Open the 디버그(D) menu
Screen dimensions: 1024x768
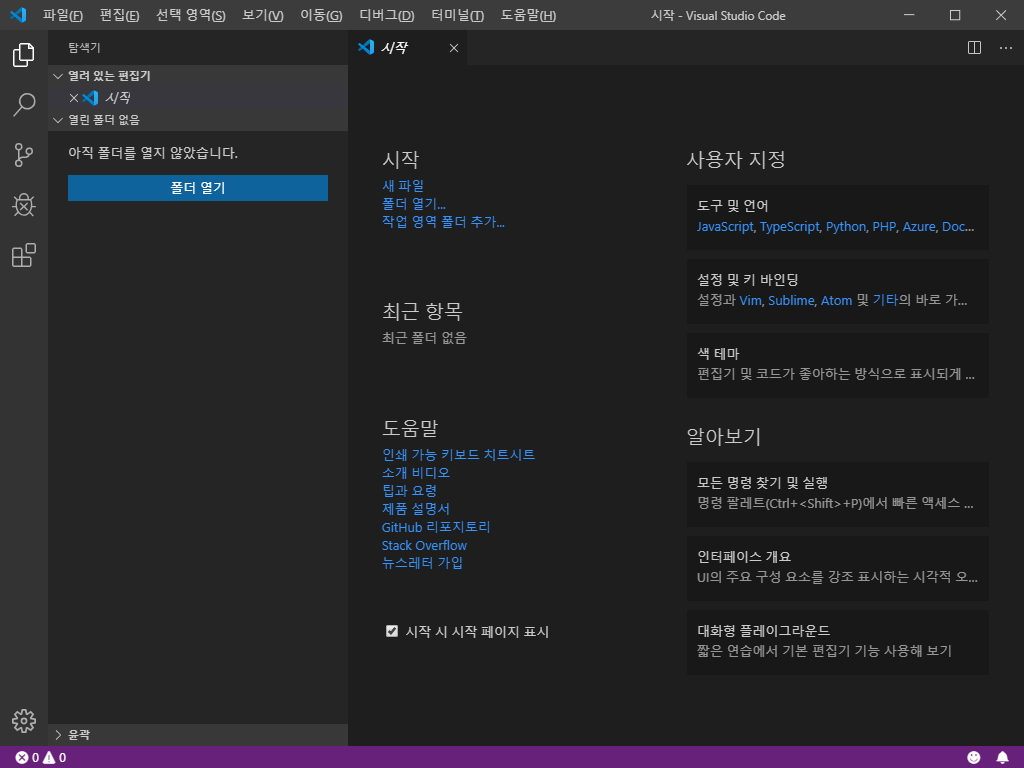(x=387, y=15)
